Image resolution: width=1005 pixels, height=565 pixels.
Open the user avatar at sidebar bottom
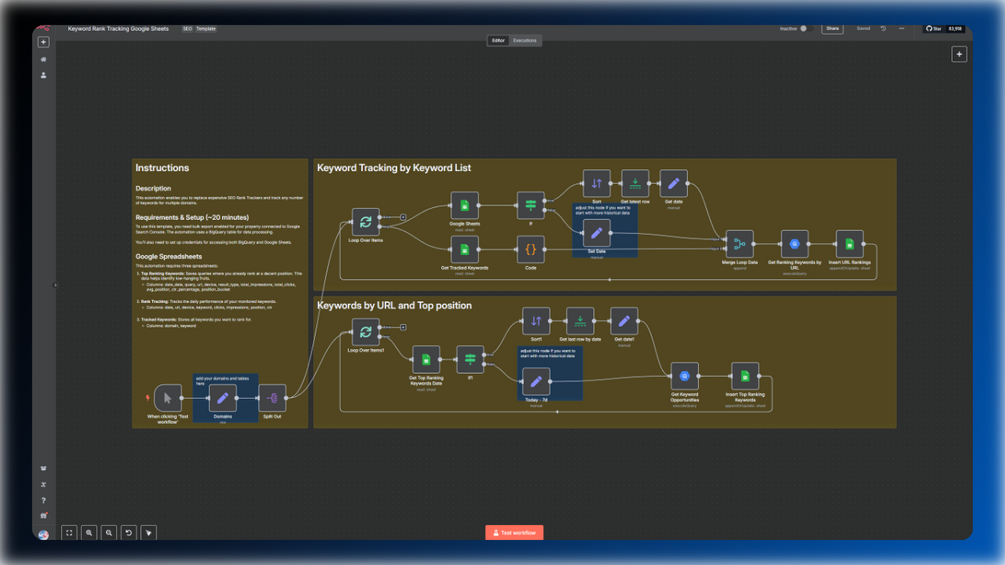tap(44, 535)
